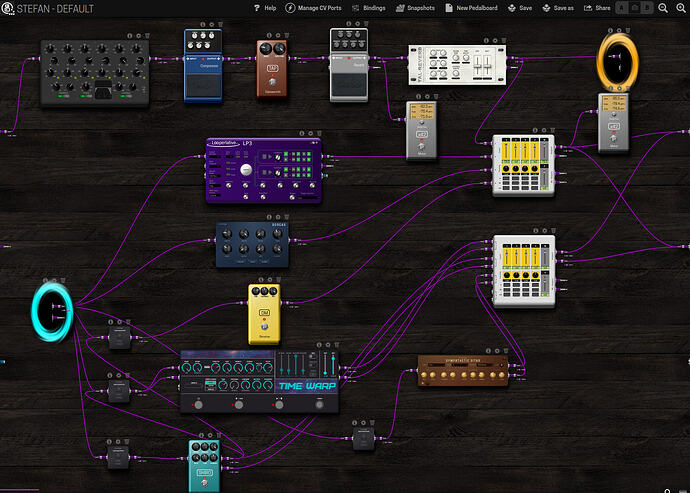
Task: Delete the blue Compressor pedal with trash icon
Action: point(220,25)
